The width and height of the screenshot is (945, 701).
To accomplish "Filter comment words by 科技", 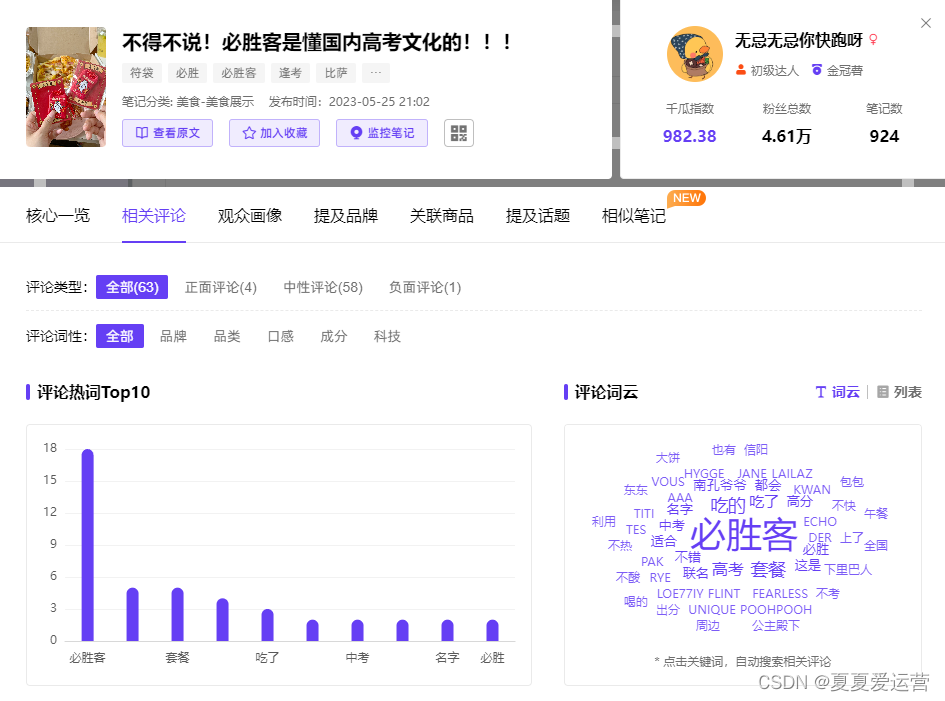I will point(387,336).
